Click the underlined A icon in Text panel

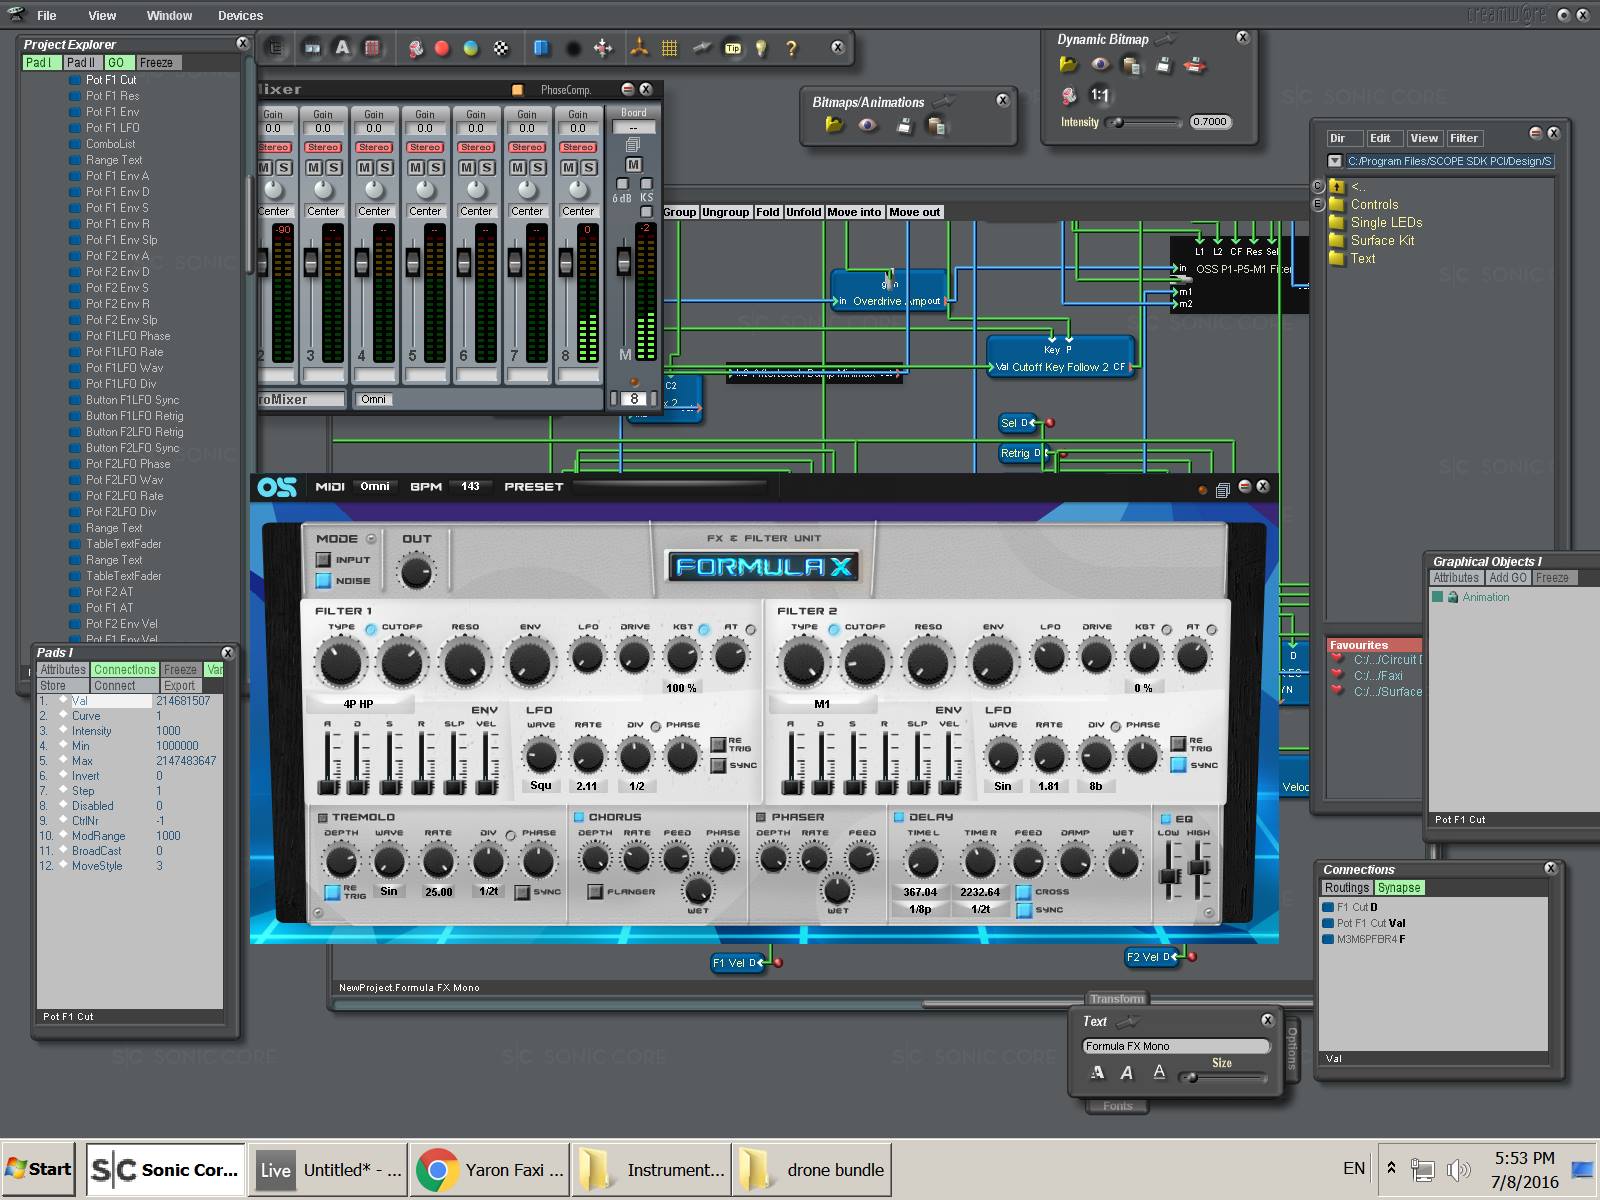(x=1159, y=1073)
